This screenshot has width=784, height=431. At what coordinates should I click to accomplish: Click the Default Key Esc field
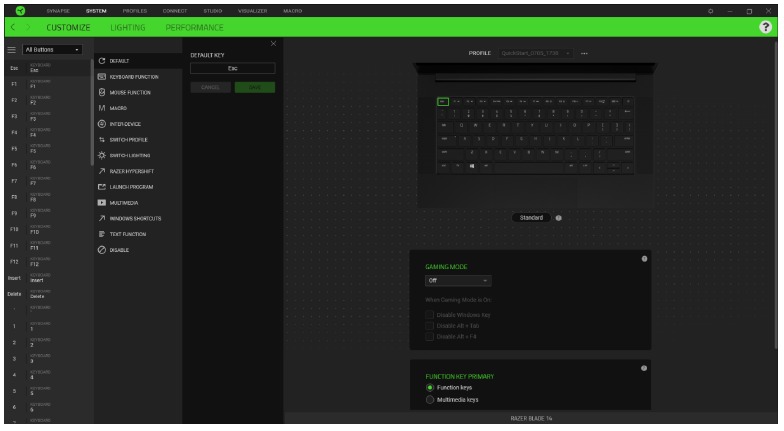[232, 68]
